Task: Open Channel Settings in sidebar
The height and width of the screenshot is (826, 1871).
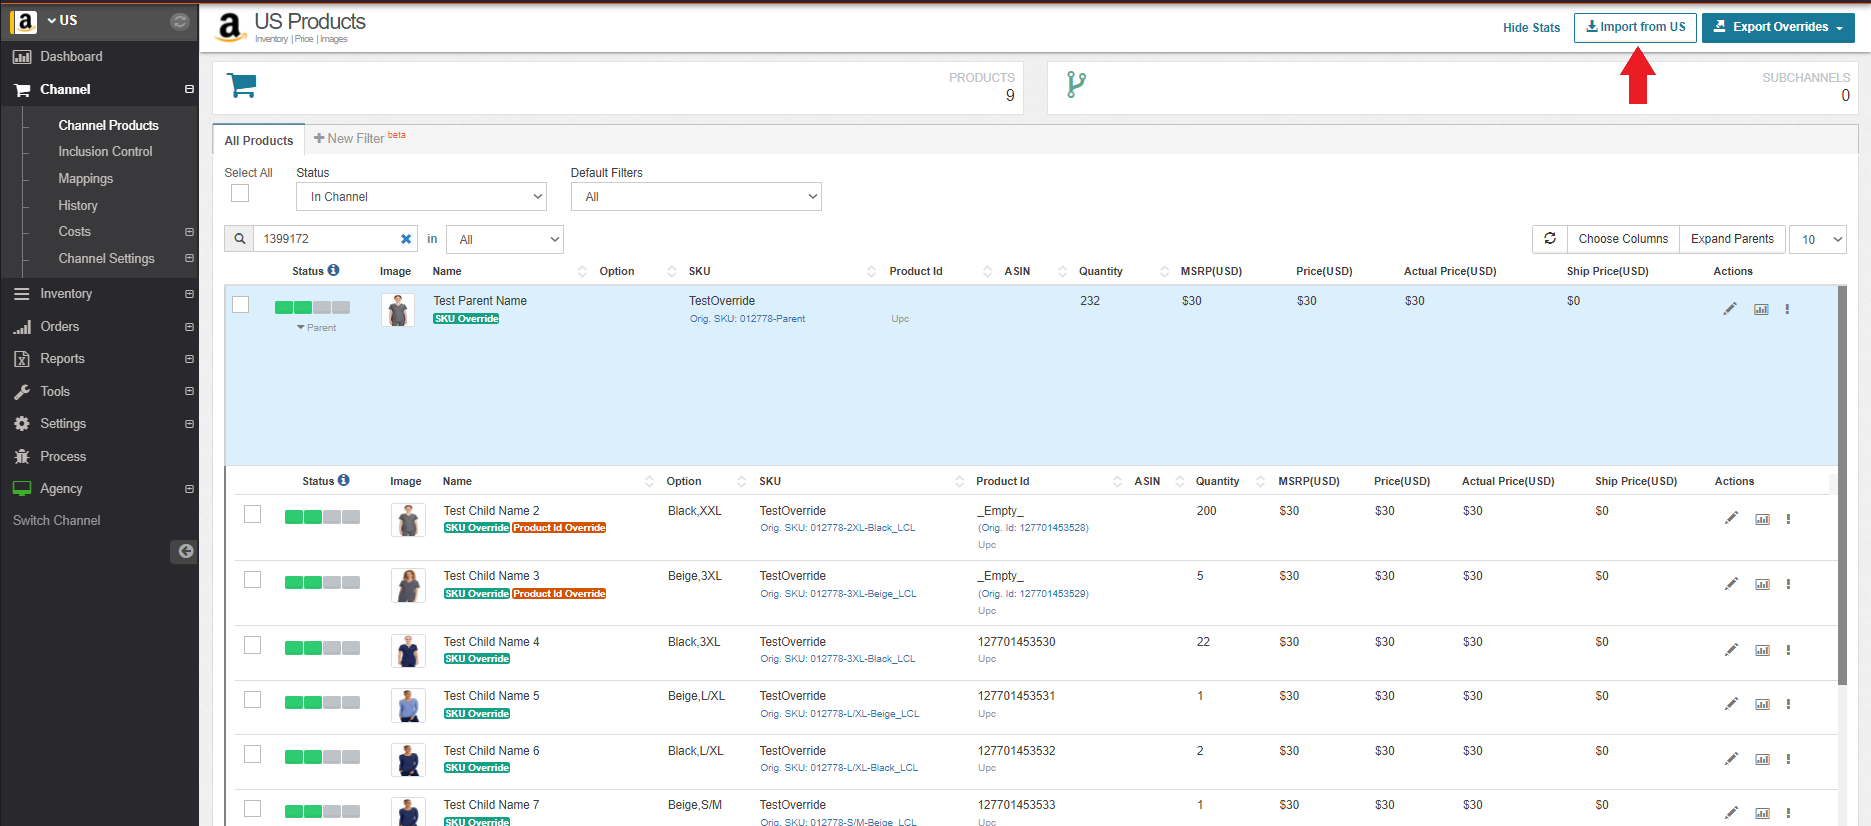Action: [x=106, y=258]
